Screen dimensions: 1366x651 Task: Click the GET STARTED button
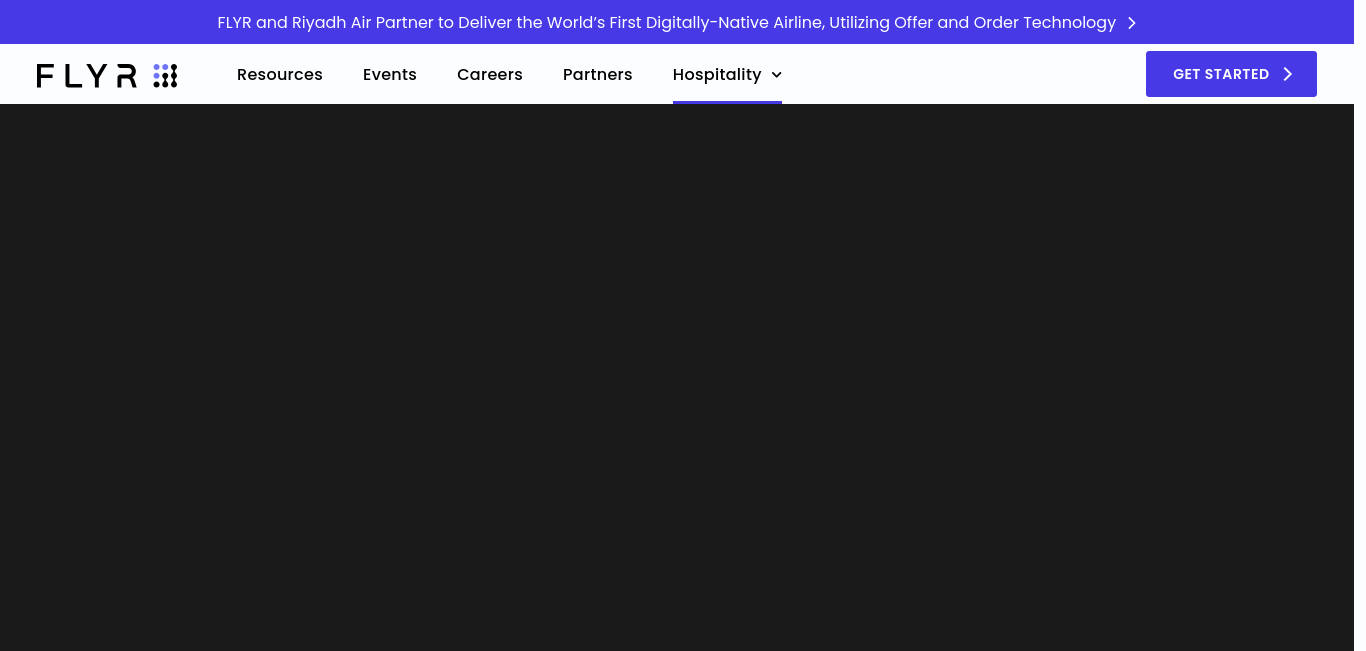point(1231,74)
